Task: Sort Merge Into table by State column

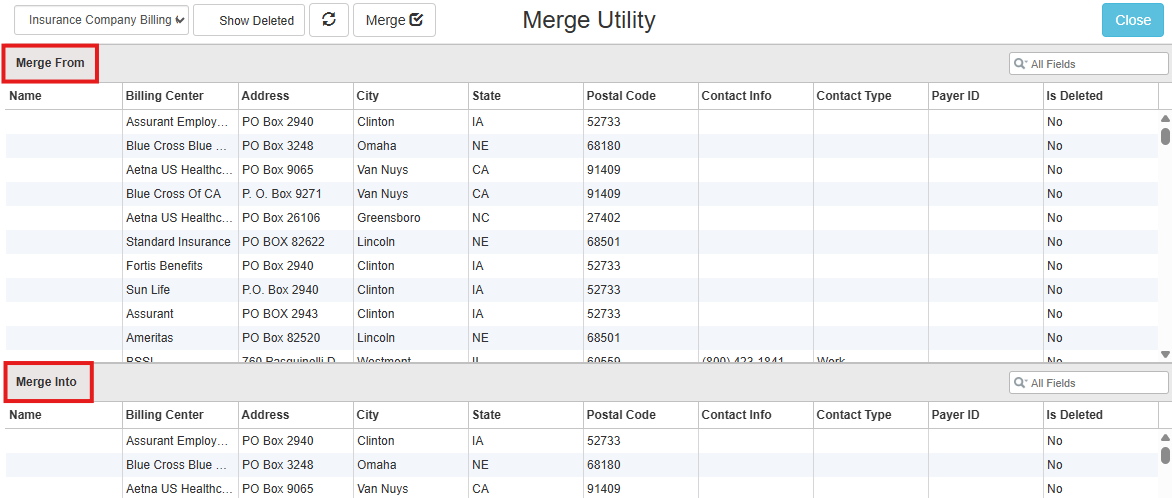Action: coord(525,415)
